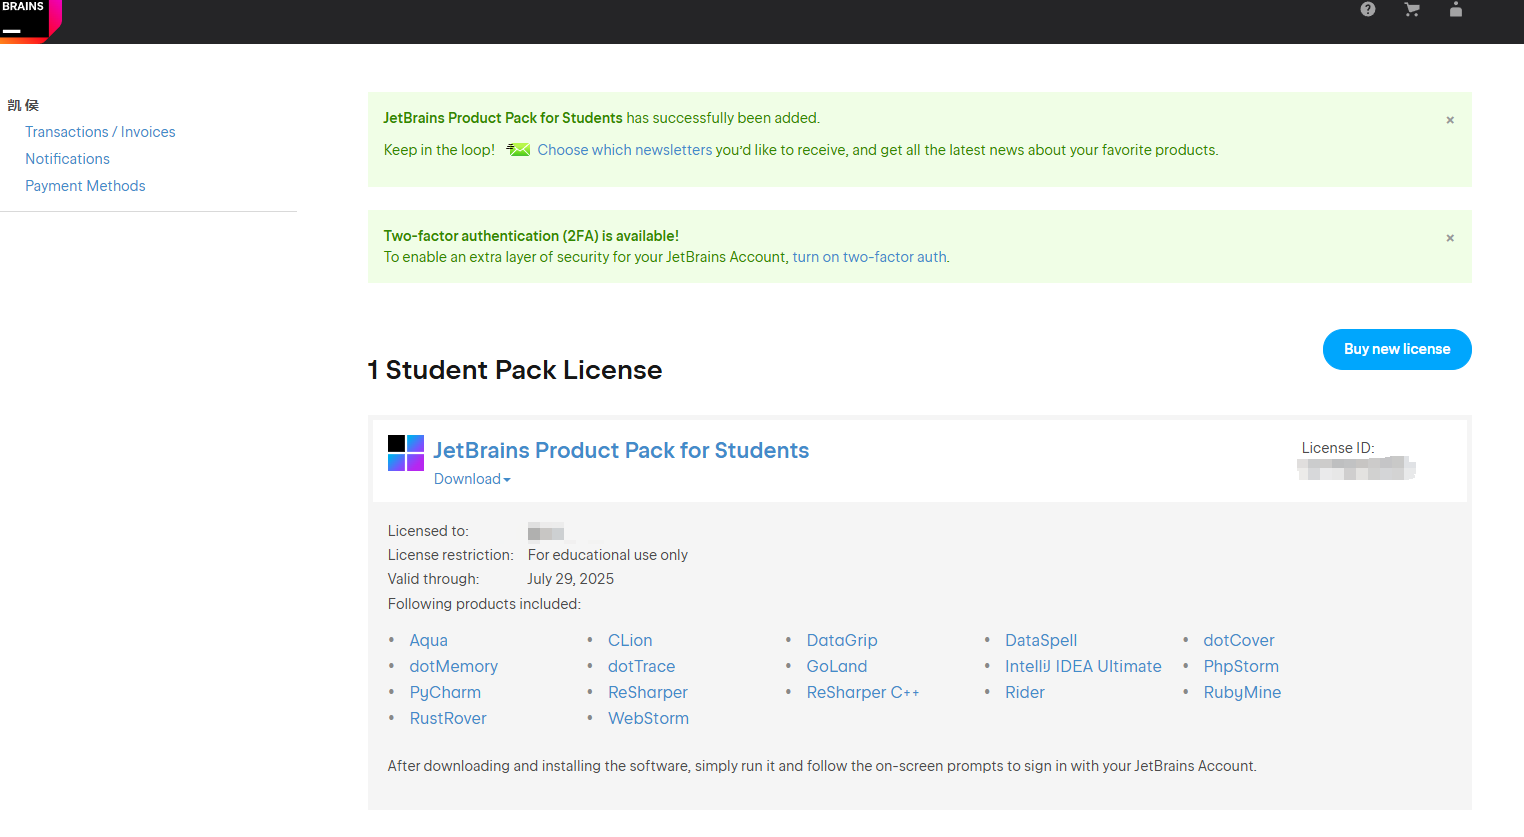This screenshot has height=837, width=1524.
Task: Click the '1 Student Pack License' heading
Action: (515, 370)
